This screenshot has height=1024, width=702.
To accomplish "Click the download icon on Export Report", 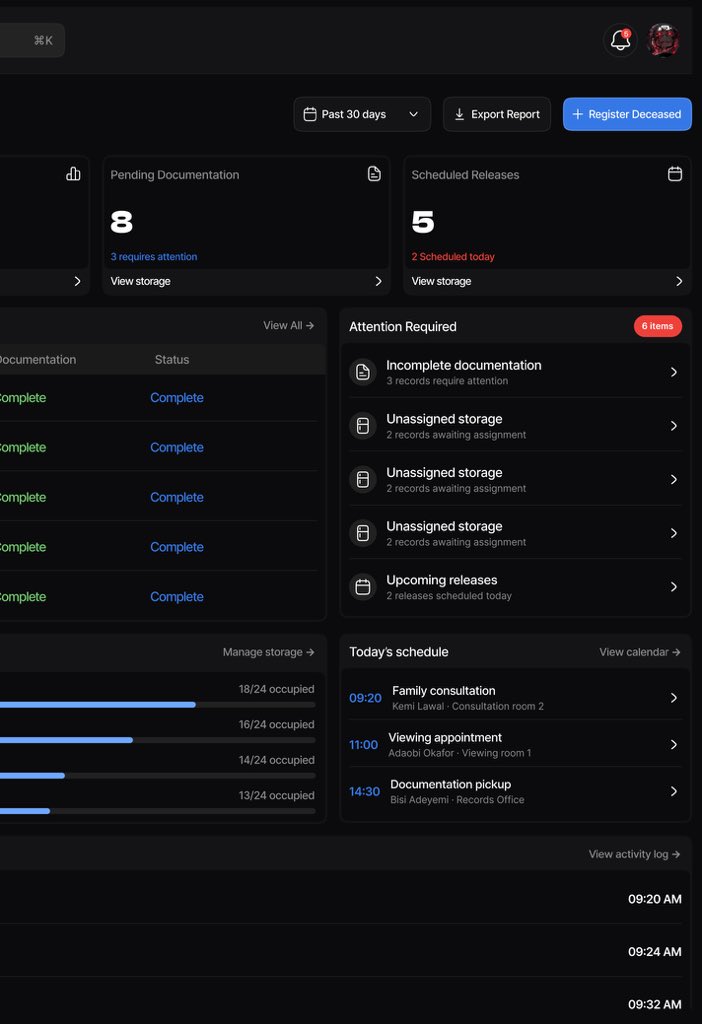I will (x=459, y=114).
